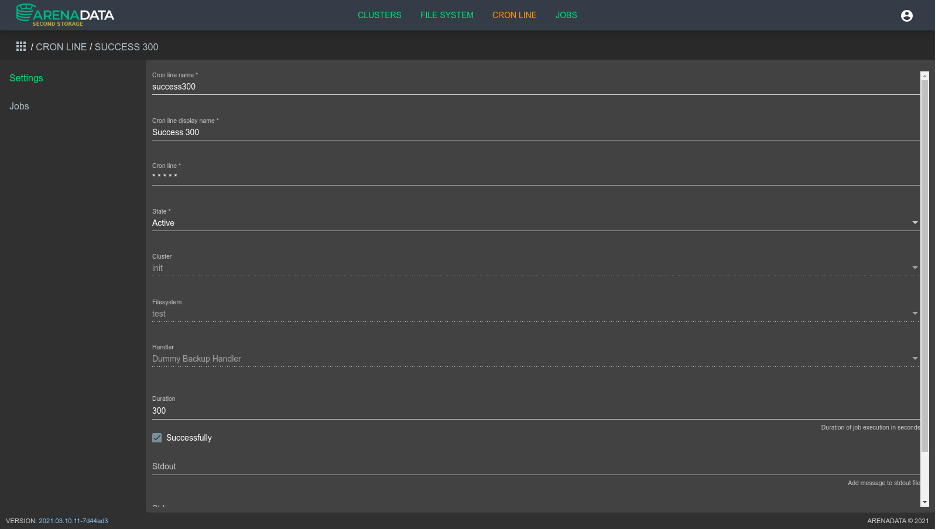Click the Stdout input field
The image size is (936, 530).
535,466
